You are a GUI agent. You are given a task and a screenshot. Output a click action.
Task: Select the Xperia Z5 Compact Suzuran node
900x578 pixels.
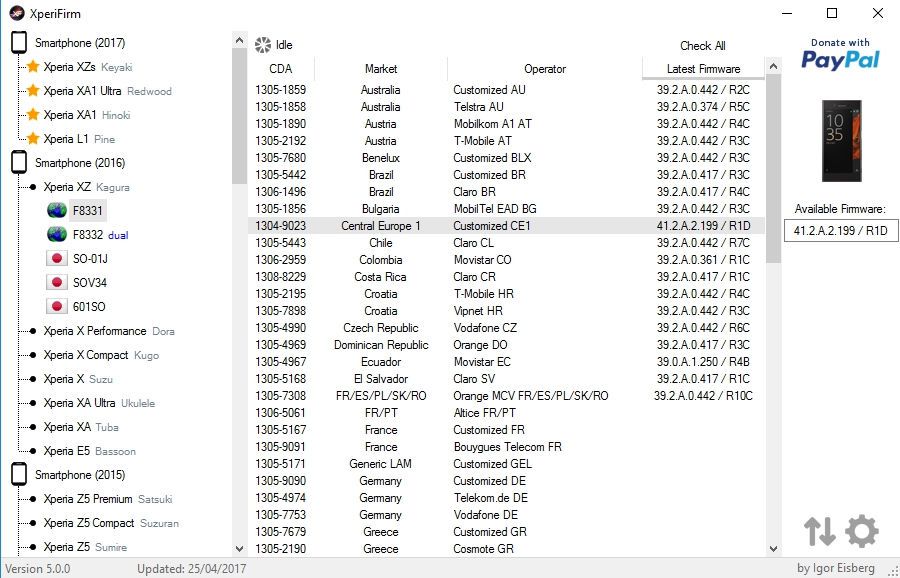111,523
